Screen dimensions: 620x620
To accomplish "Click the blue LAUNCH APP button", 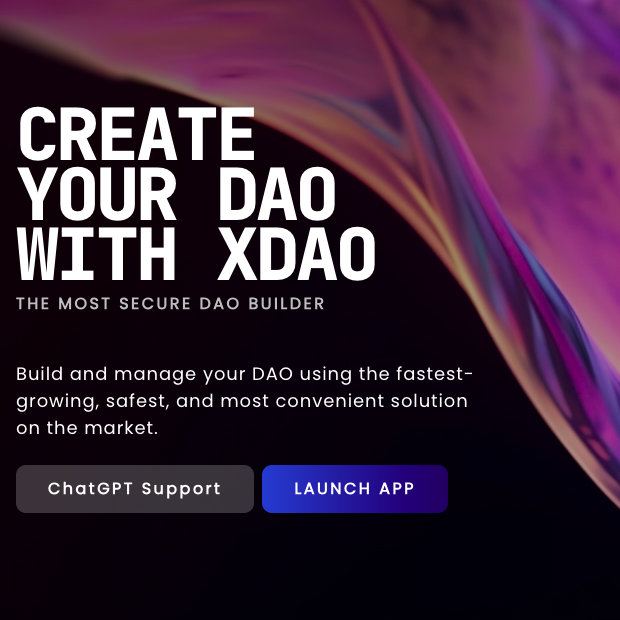I will point(355,489).
